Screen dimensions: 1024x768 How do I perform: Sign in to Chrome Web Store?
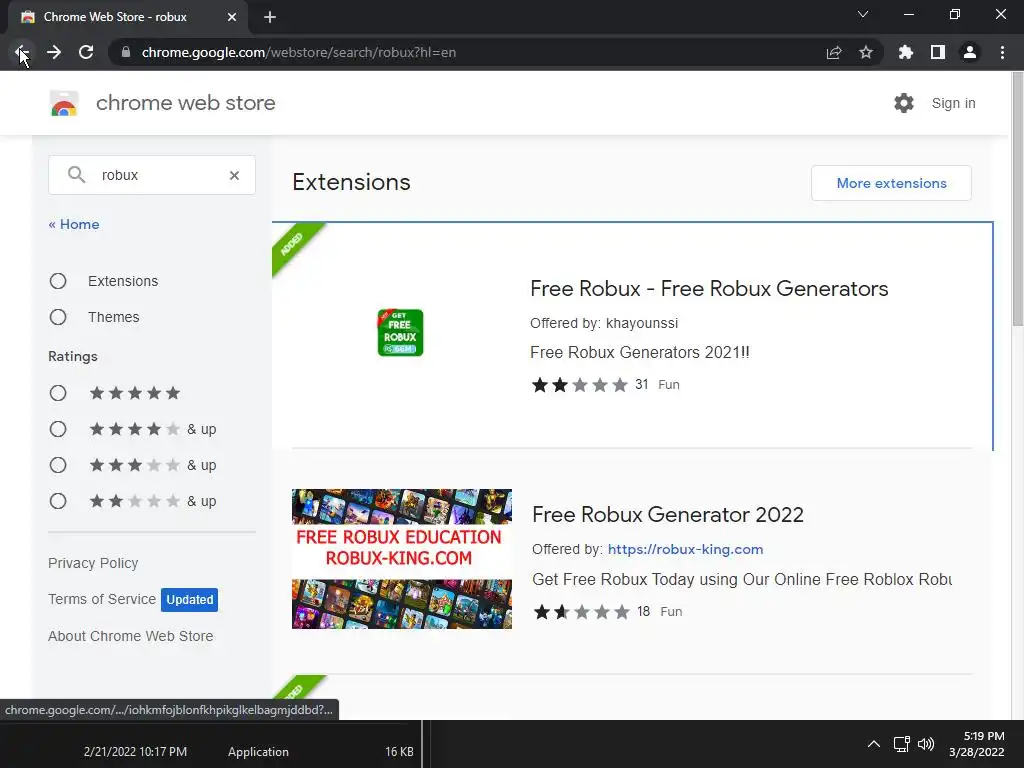(953, 103)
